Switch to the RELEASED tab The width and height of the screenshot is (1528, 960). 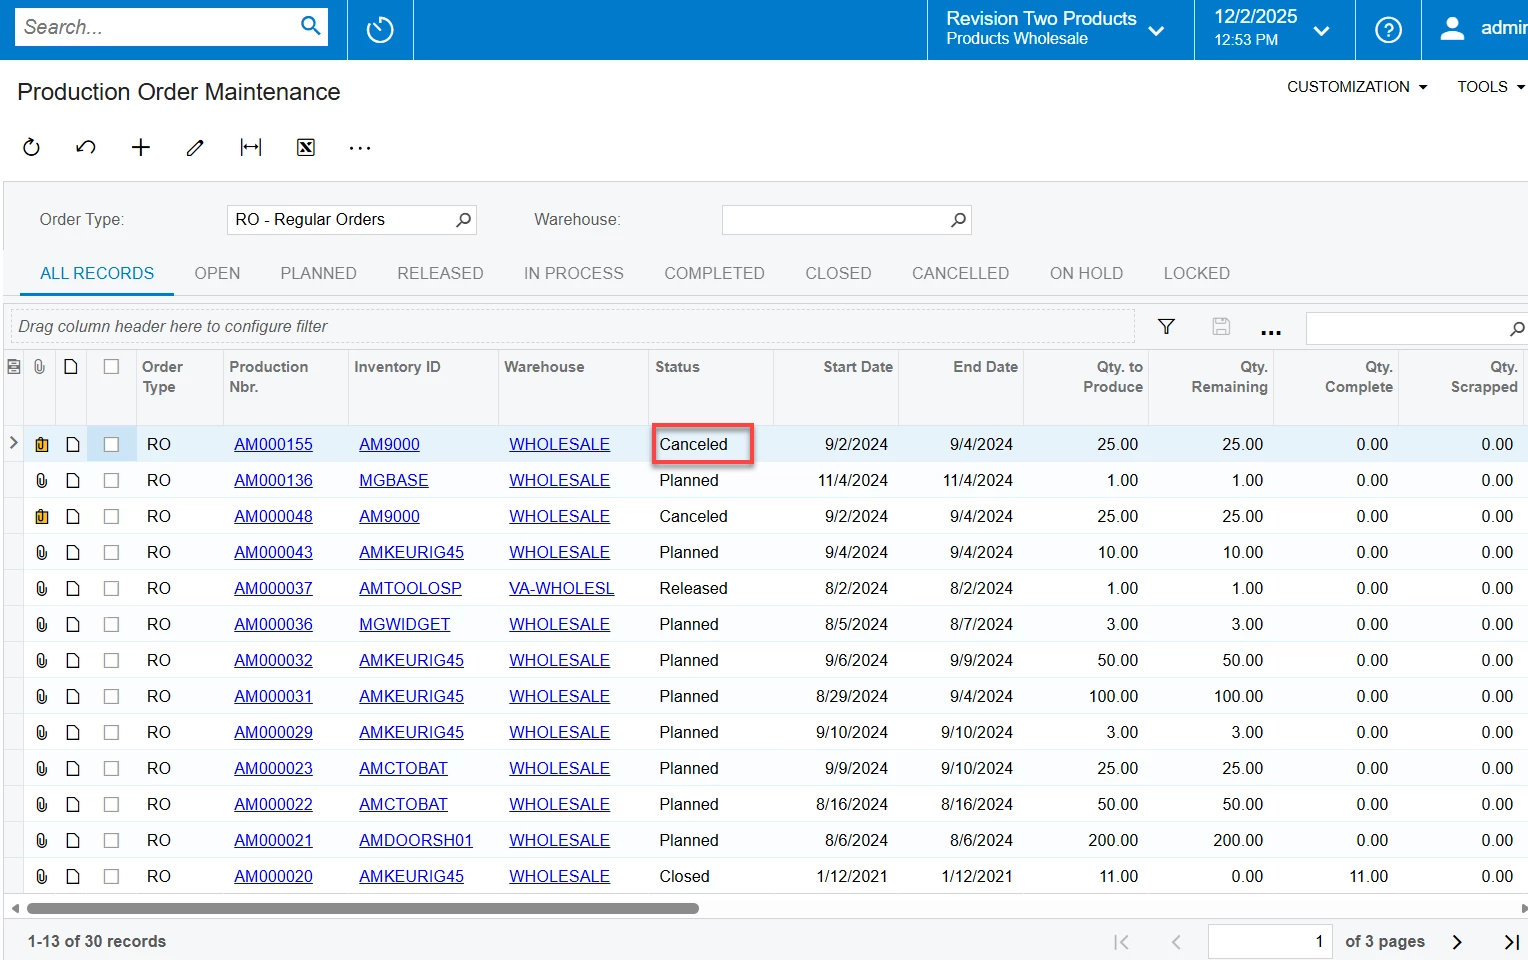pos(440,273)
